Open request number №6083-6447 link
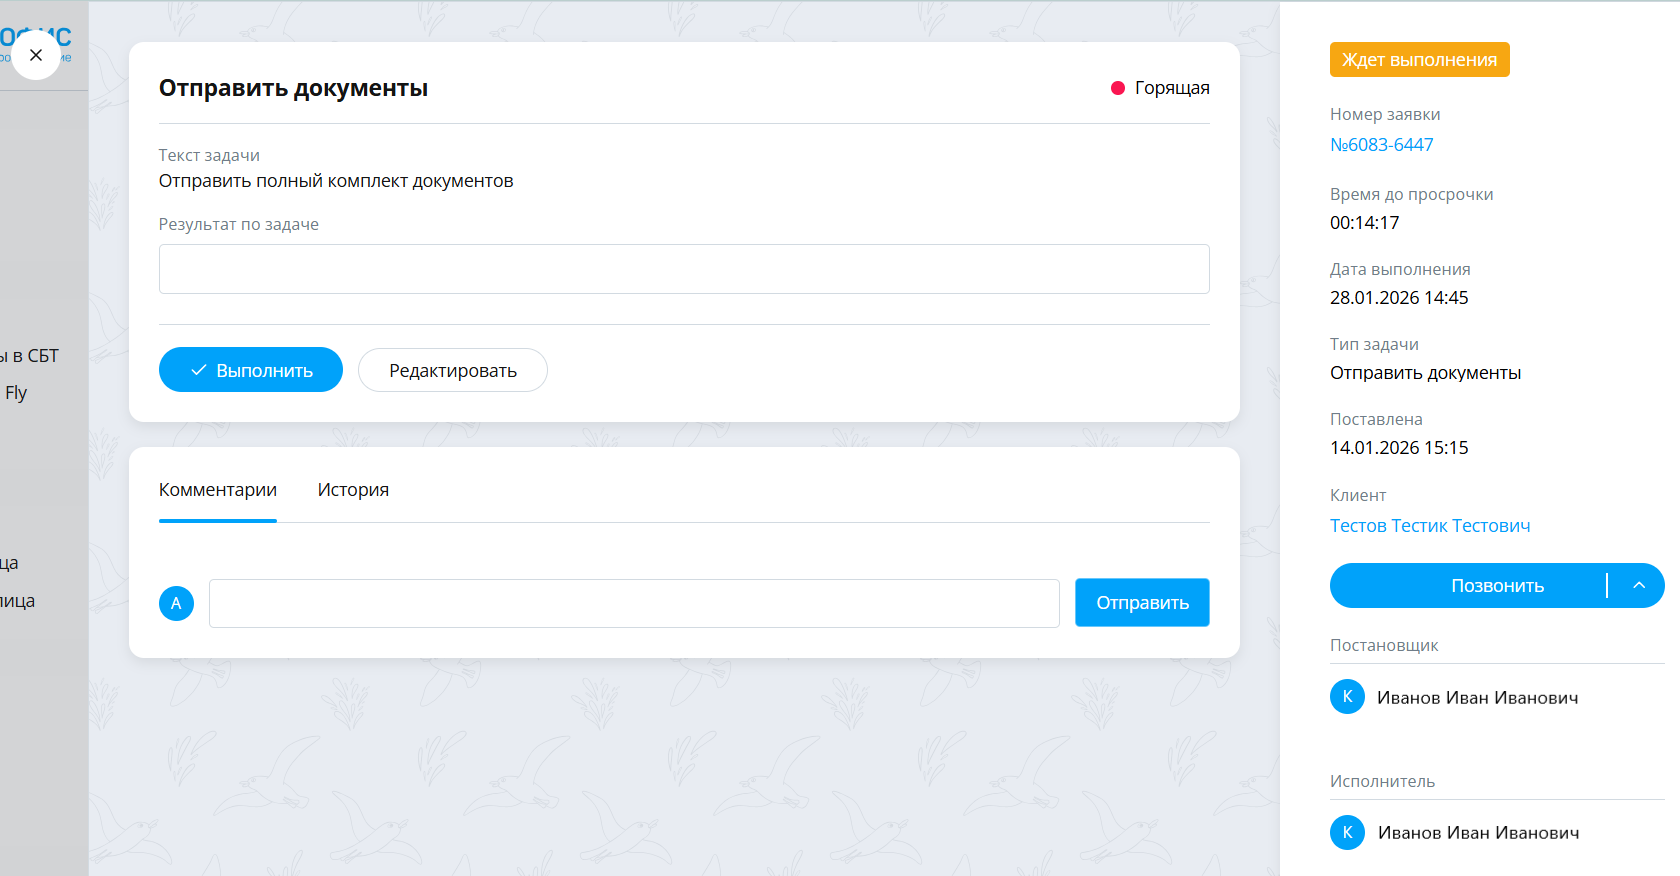This screenshot has width=1680, height=876. 1381,145
